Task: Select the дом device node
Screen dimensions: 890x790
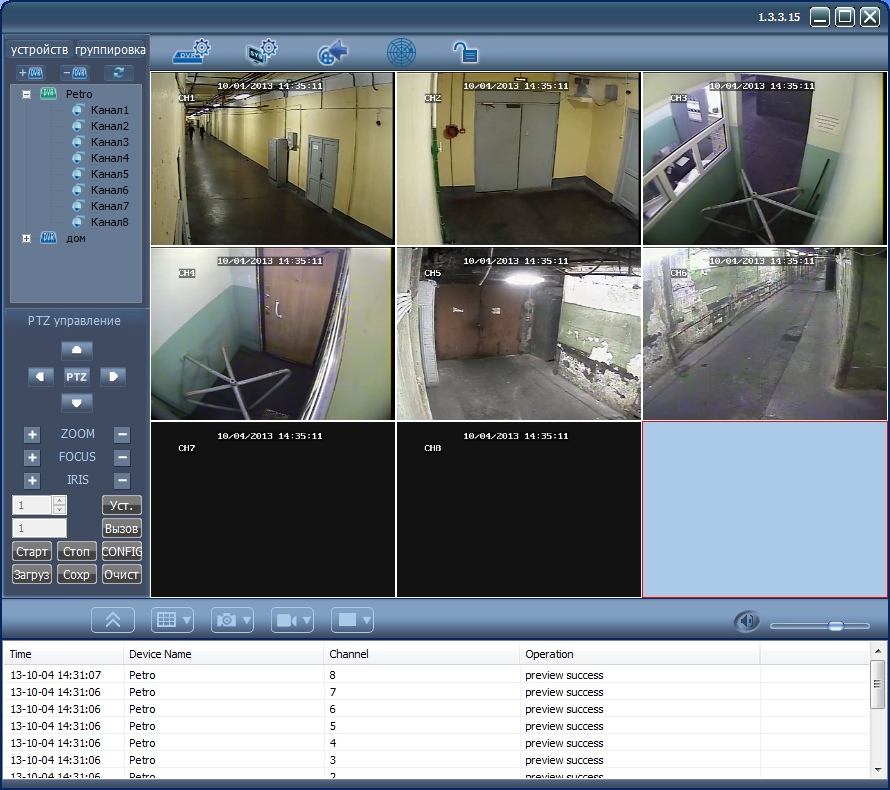Action: pyautogui.click(x=75, y=238)
